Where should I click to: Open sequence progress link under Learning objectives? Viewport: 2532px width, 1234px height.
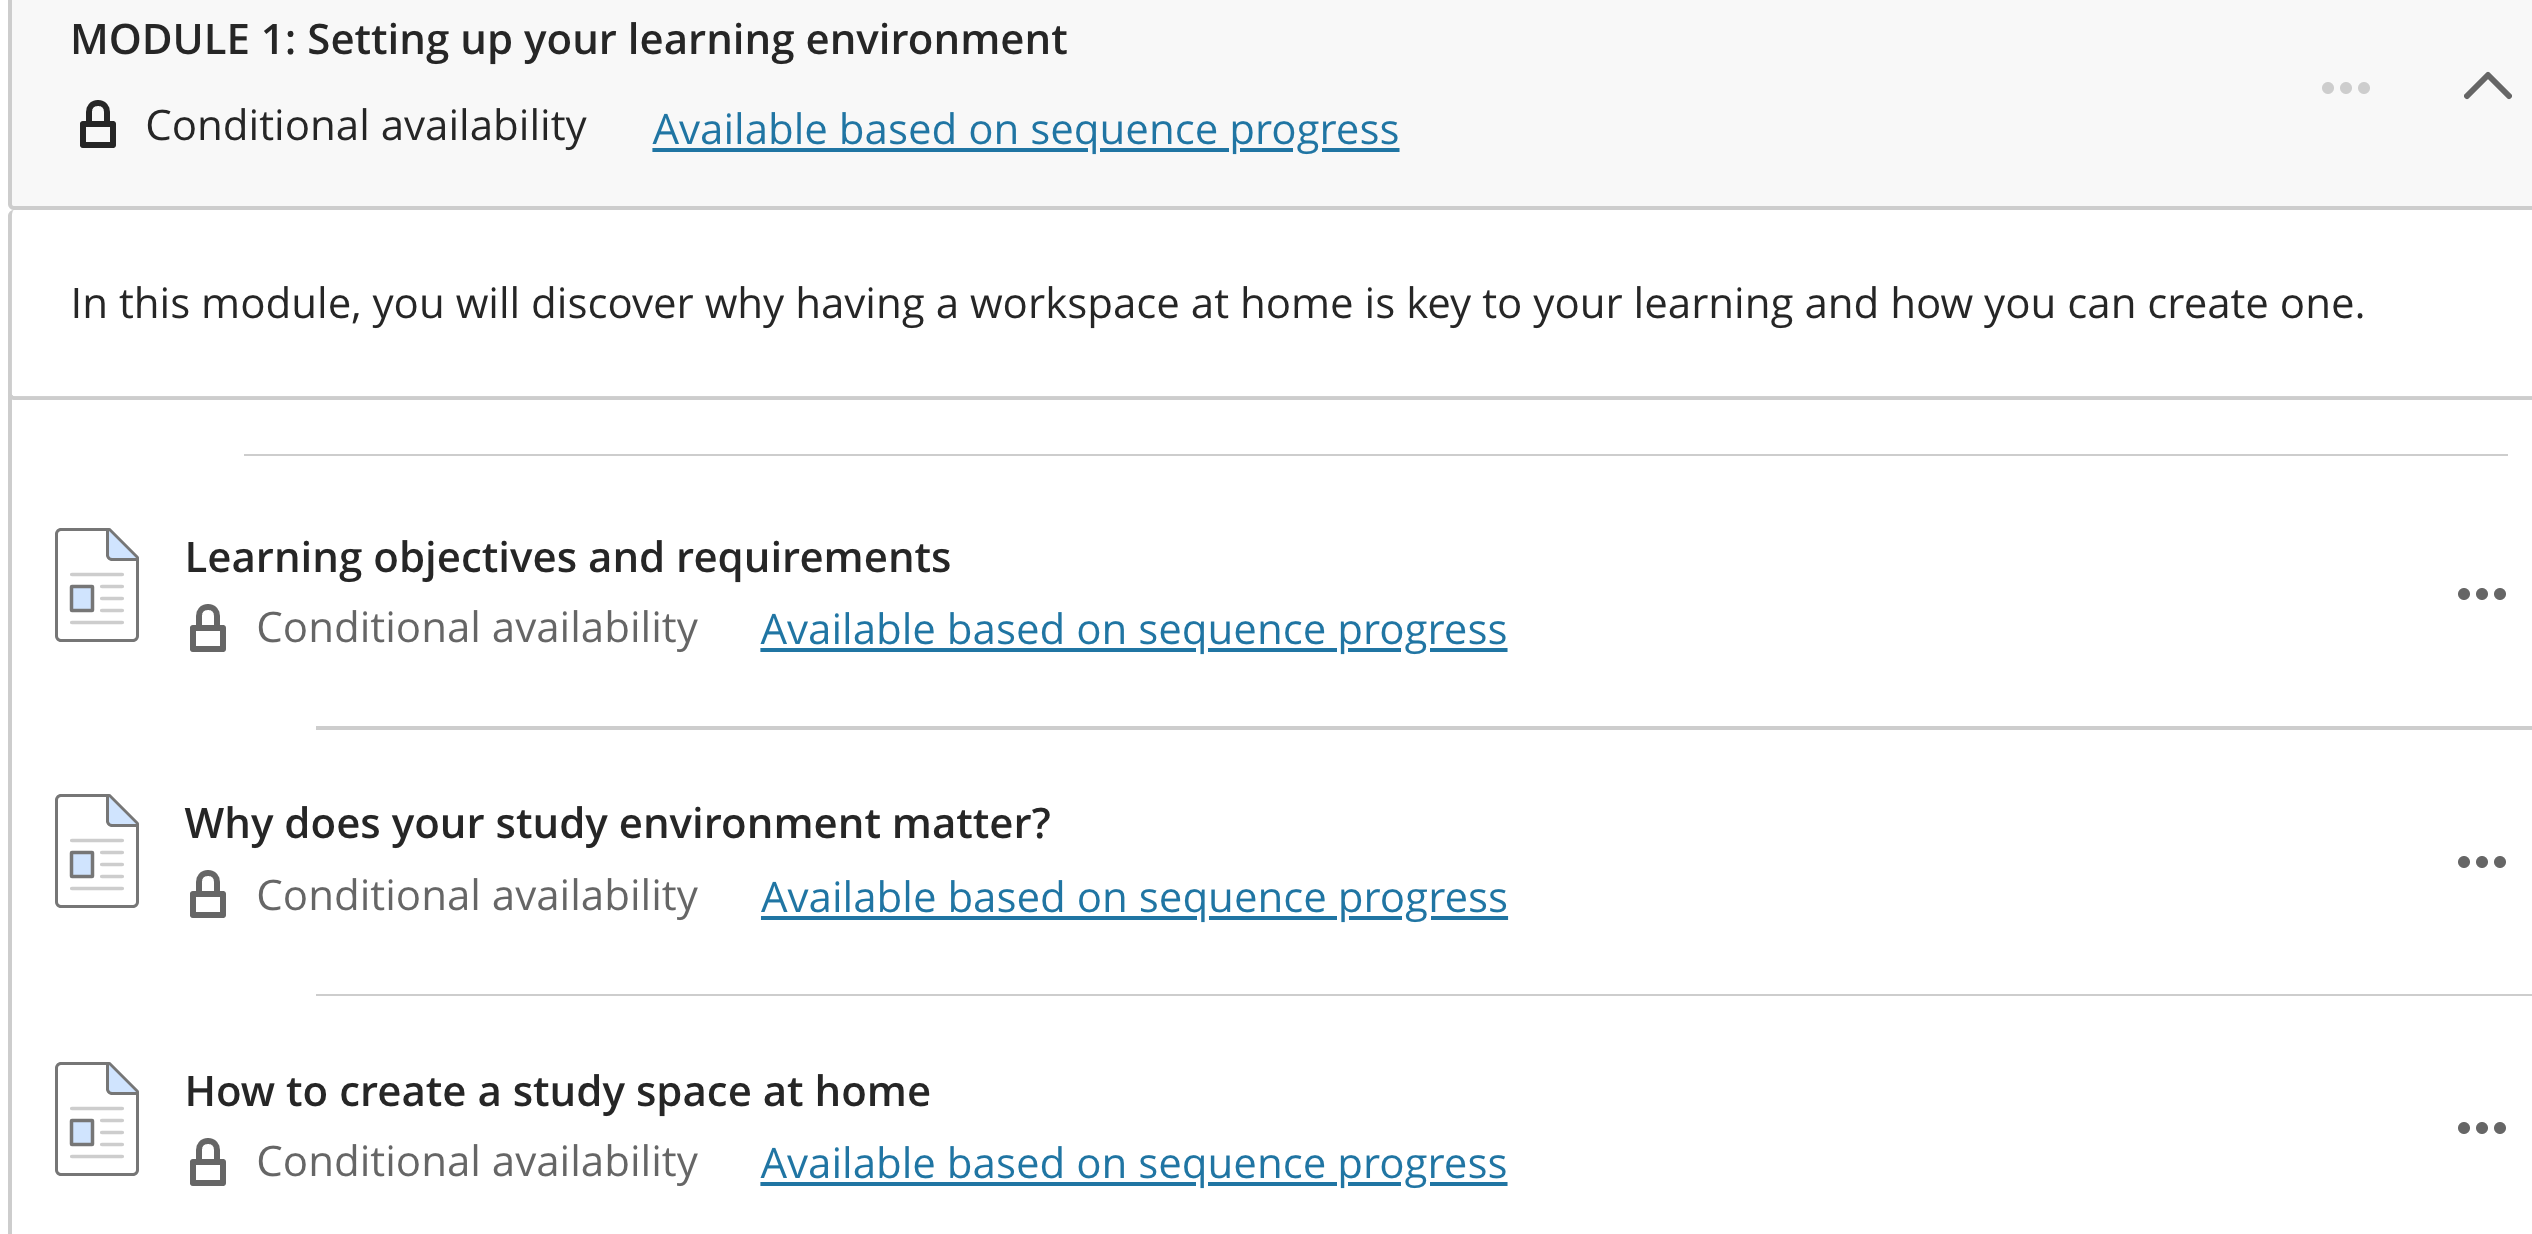(x=1133, y=630)
